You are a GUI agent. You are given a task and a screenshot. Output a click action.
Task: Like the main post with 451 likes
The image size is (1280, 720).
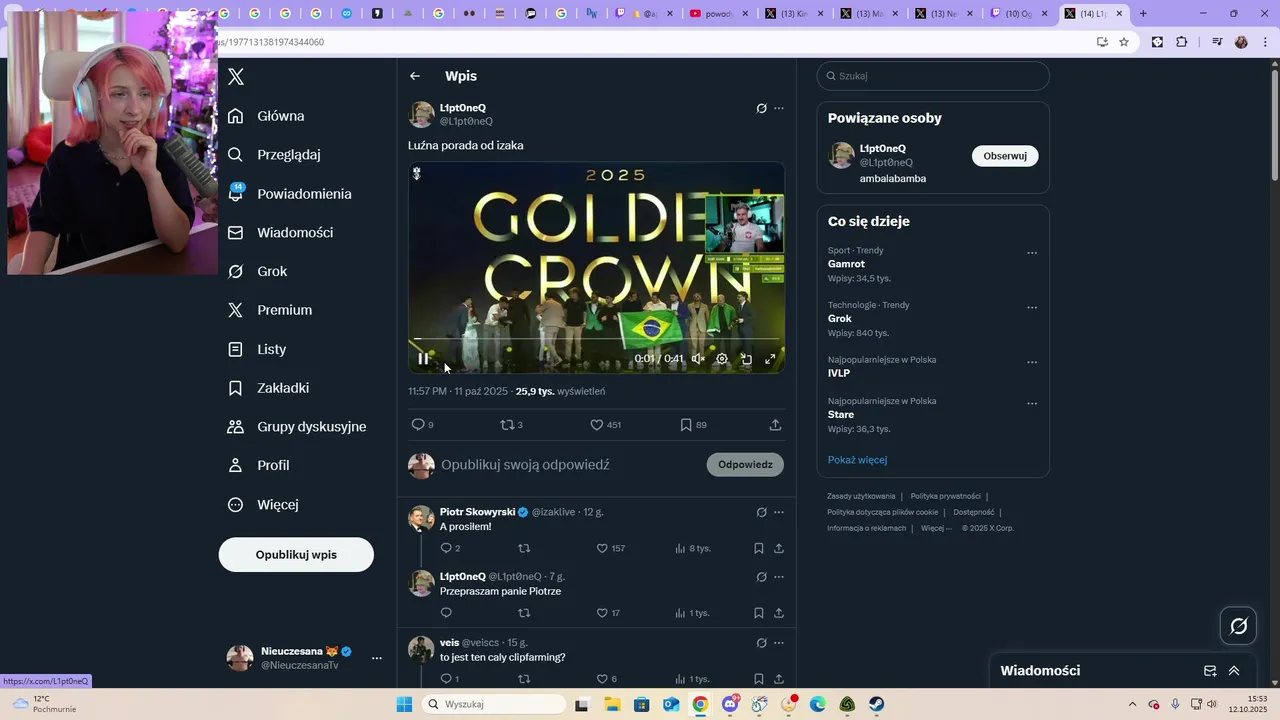pos(605,425)
